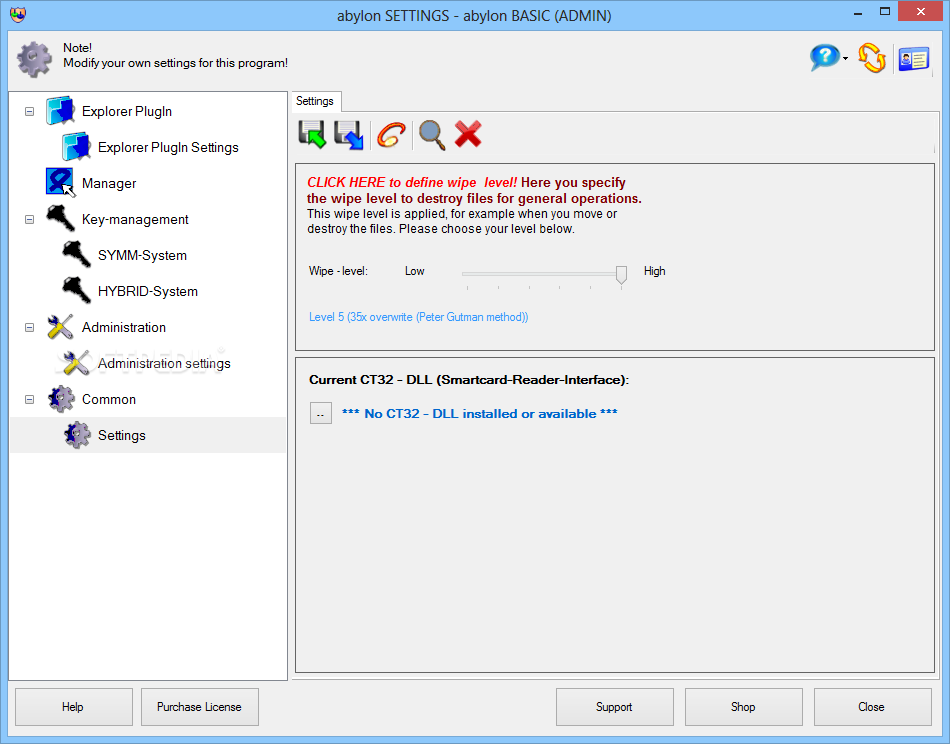The width and height of the screenshot is (950, 744).
Task: Select Key-management in the tree
Action: tap(135, 219)
